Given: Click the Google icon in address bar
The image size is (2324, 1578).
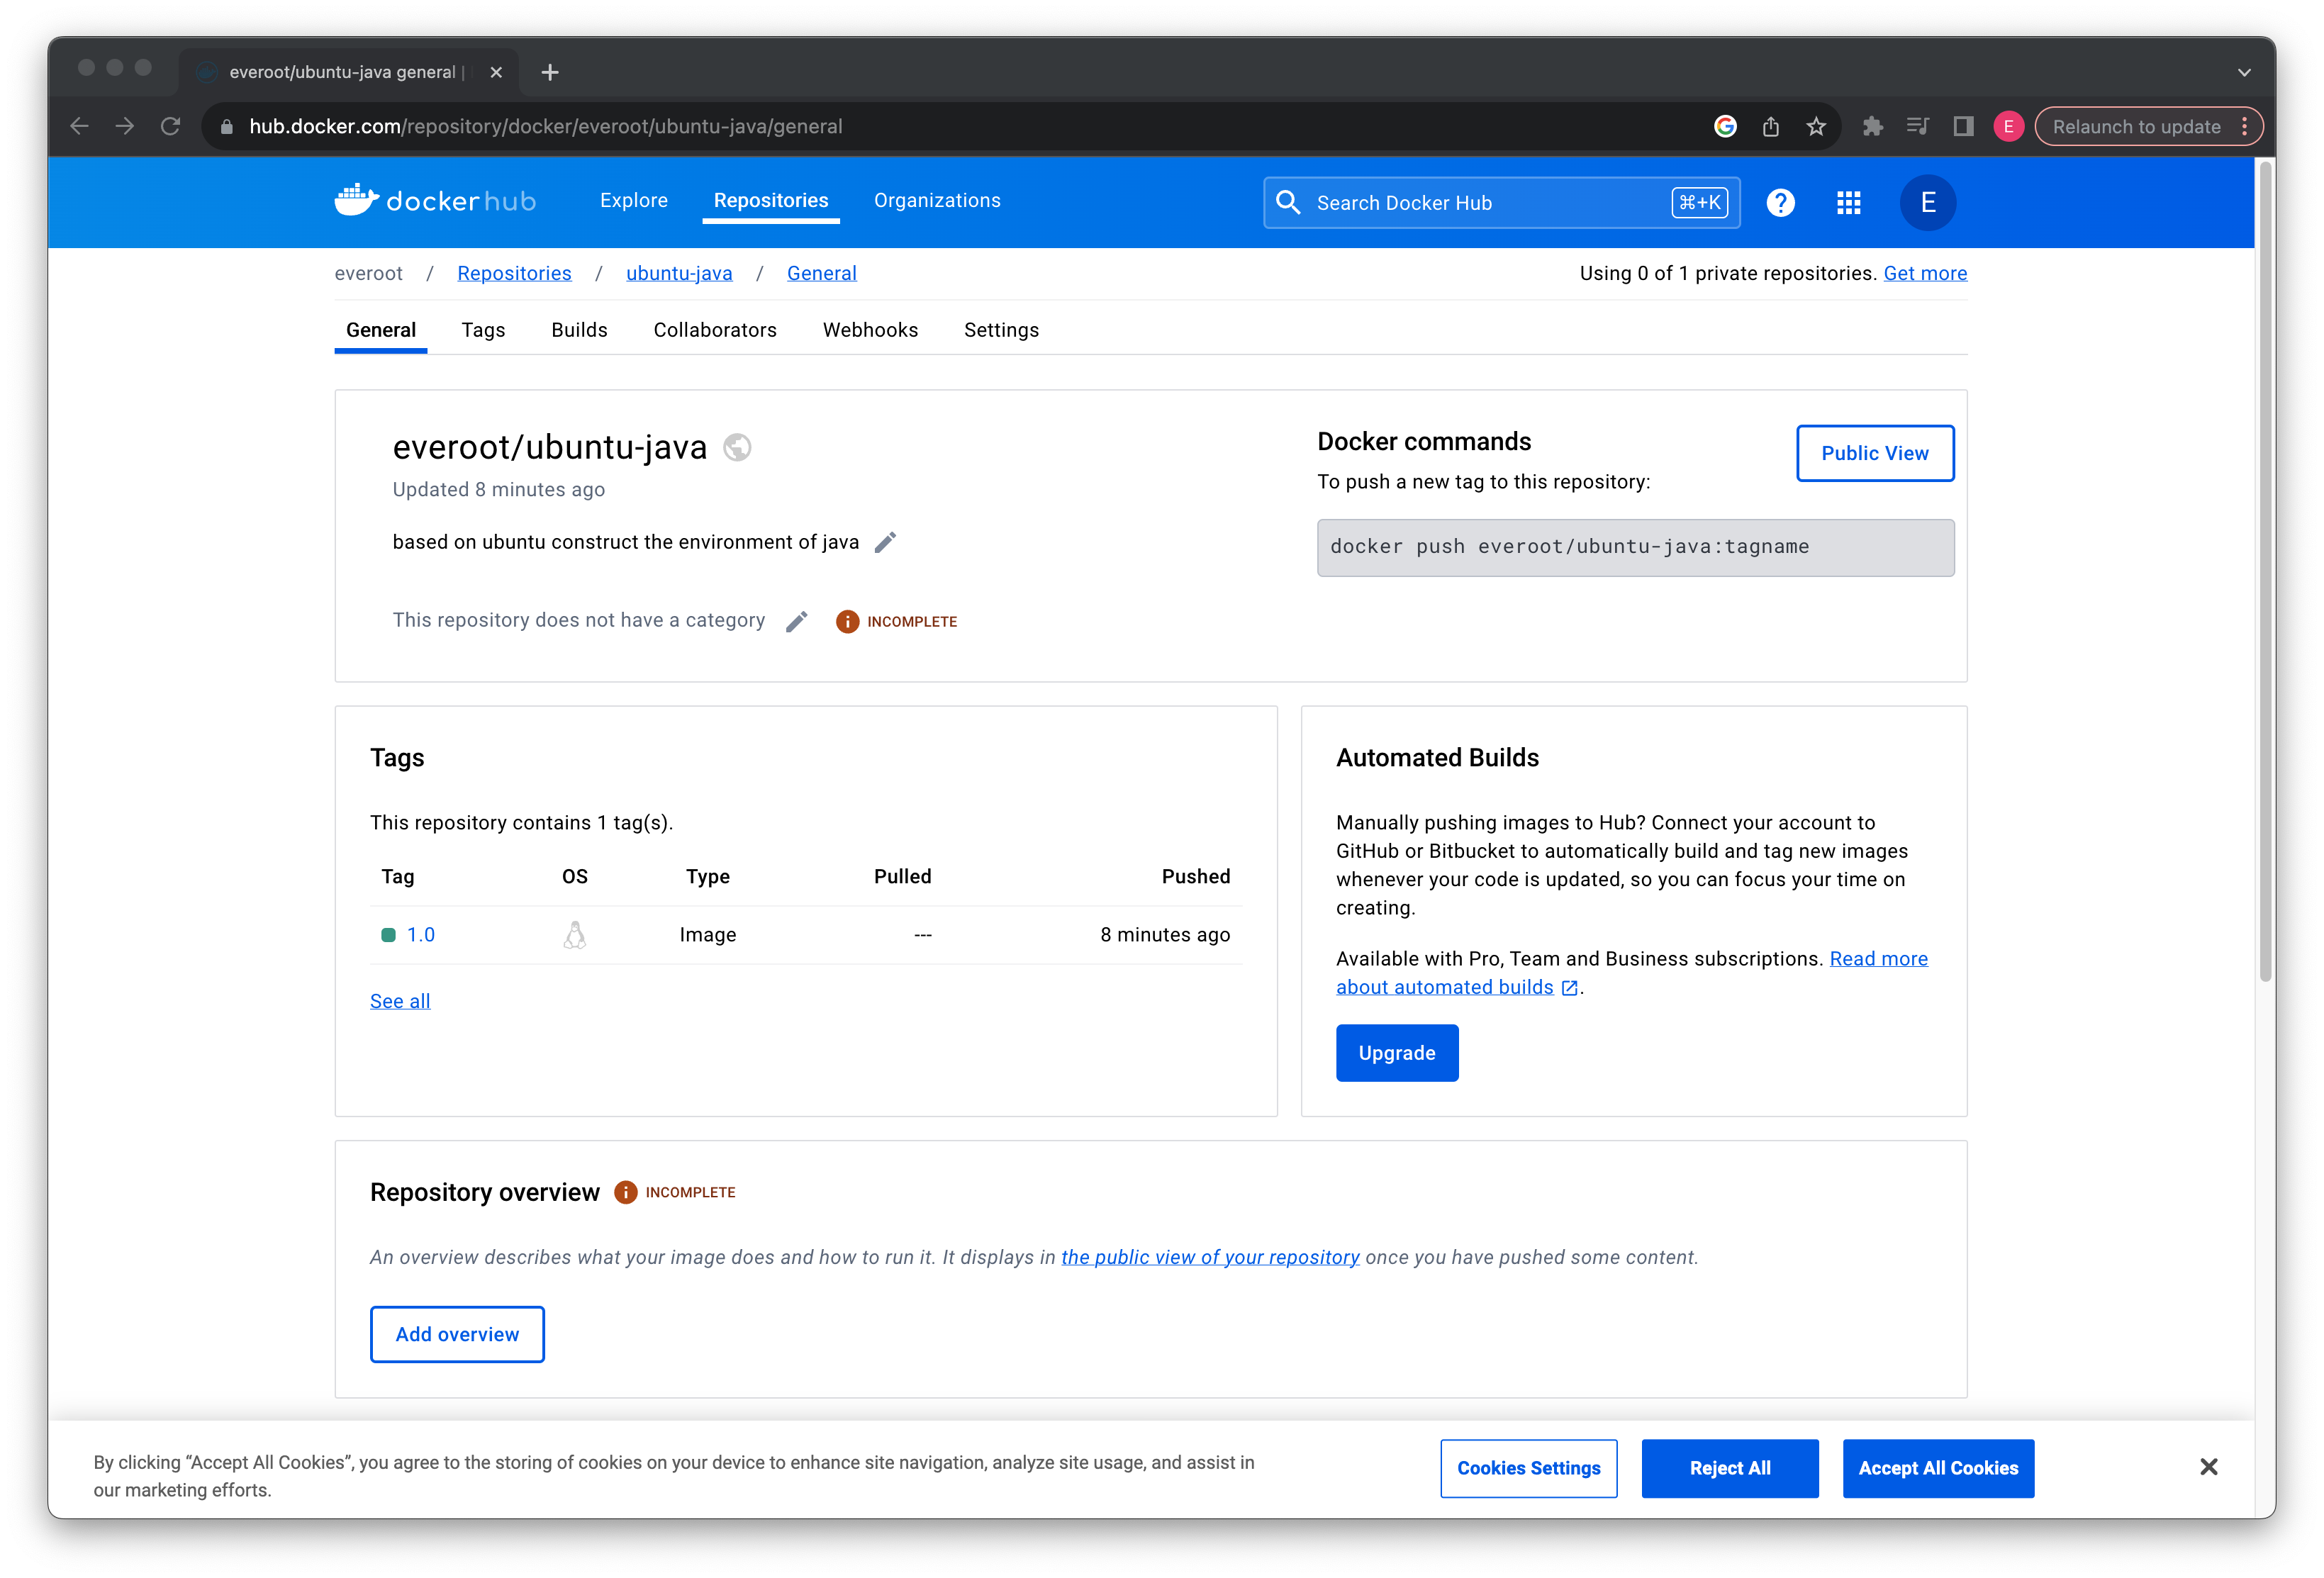Looking at the screenshot, I should [1724, 126].
